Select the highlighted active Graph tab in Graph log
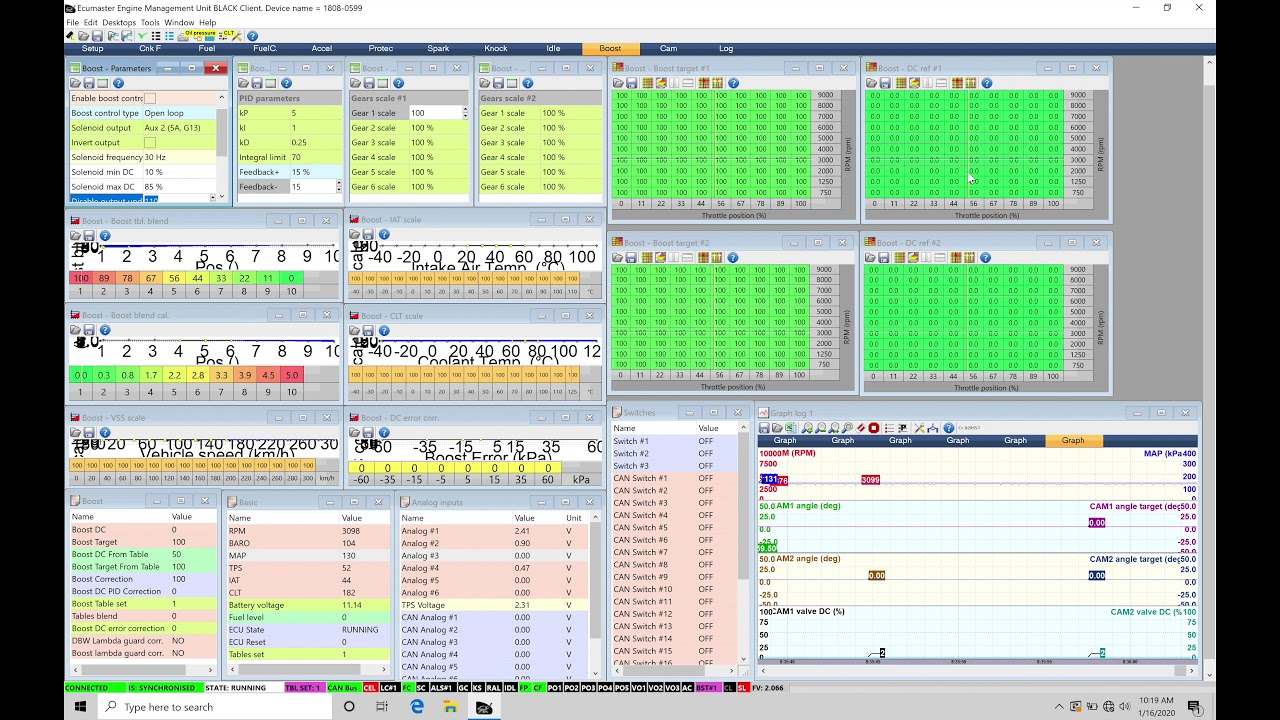Screen dimensions: 1280x720 1073,440
